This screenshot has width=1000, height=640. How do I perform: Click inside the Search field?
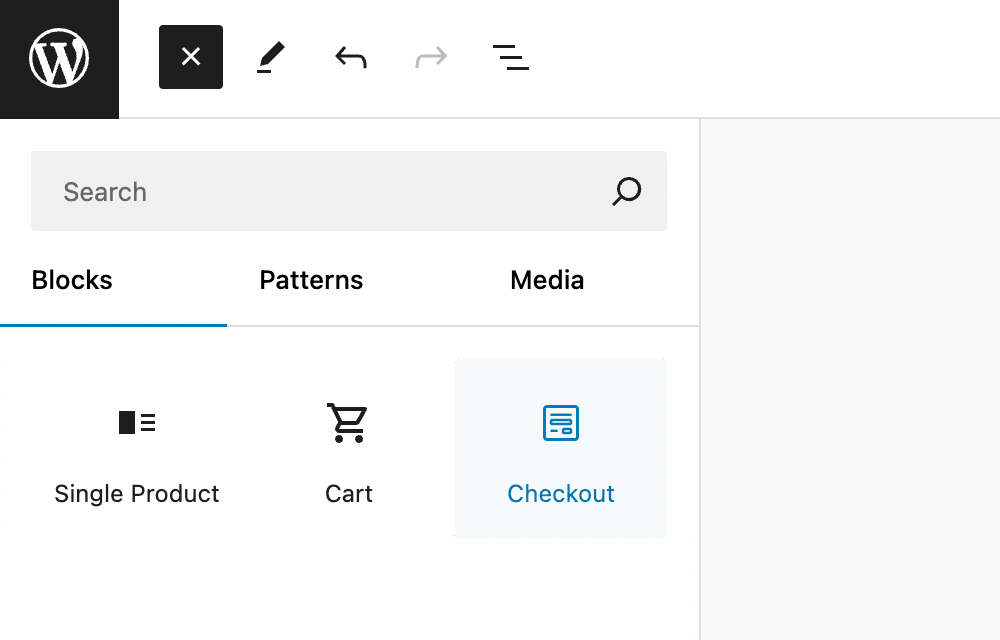(x=300, y=191)
